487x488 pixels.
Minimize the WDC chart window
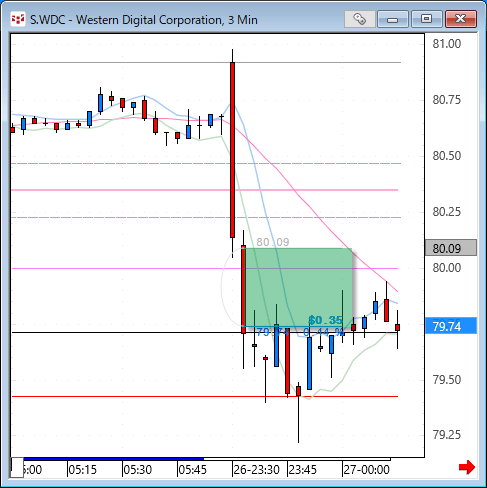click(393, 19)
